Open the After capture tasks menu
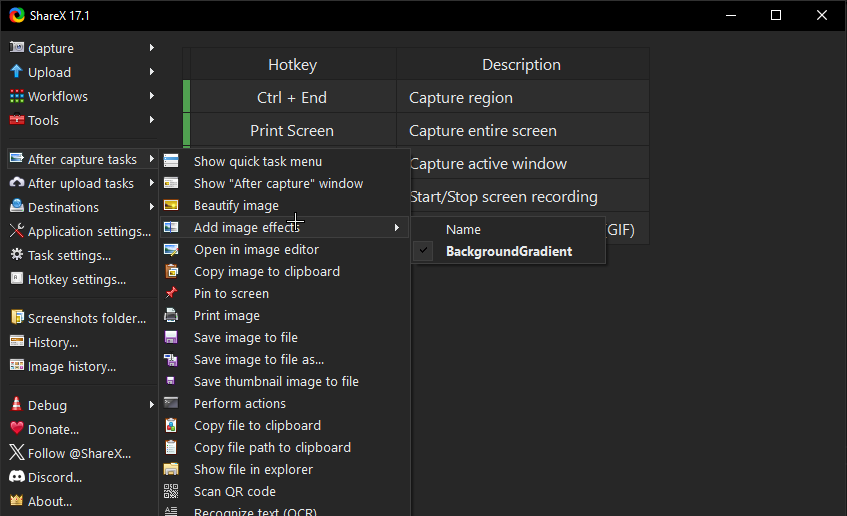Screen dimensions: 847x516 pos(83,159)
